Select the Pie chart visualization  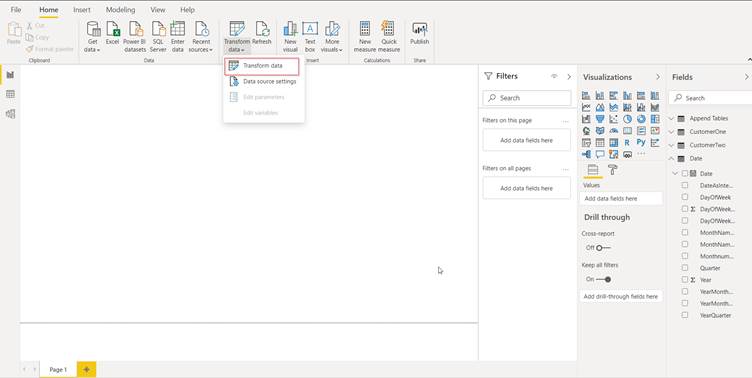[x=627, y=119]
